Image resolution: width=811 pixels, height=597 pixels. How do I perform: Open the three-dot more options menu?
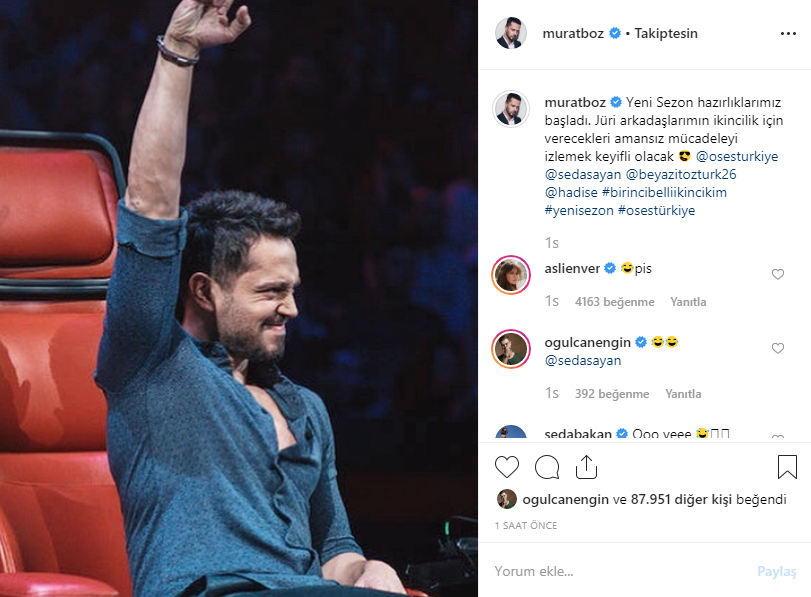788,34
